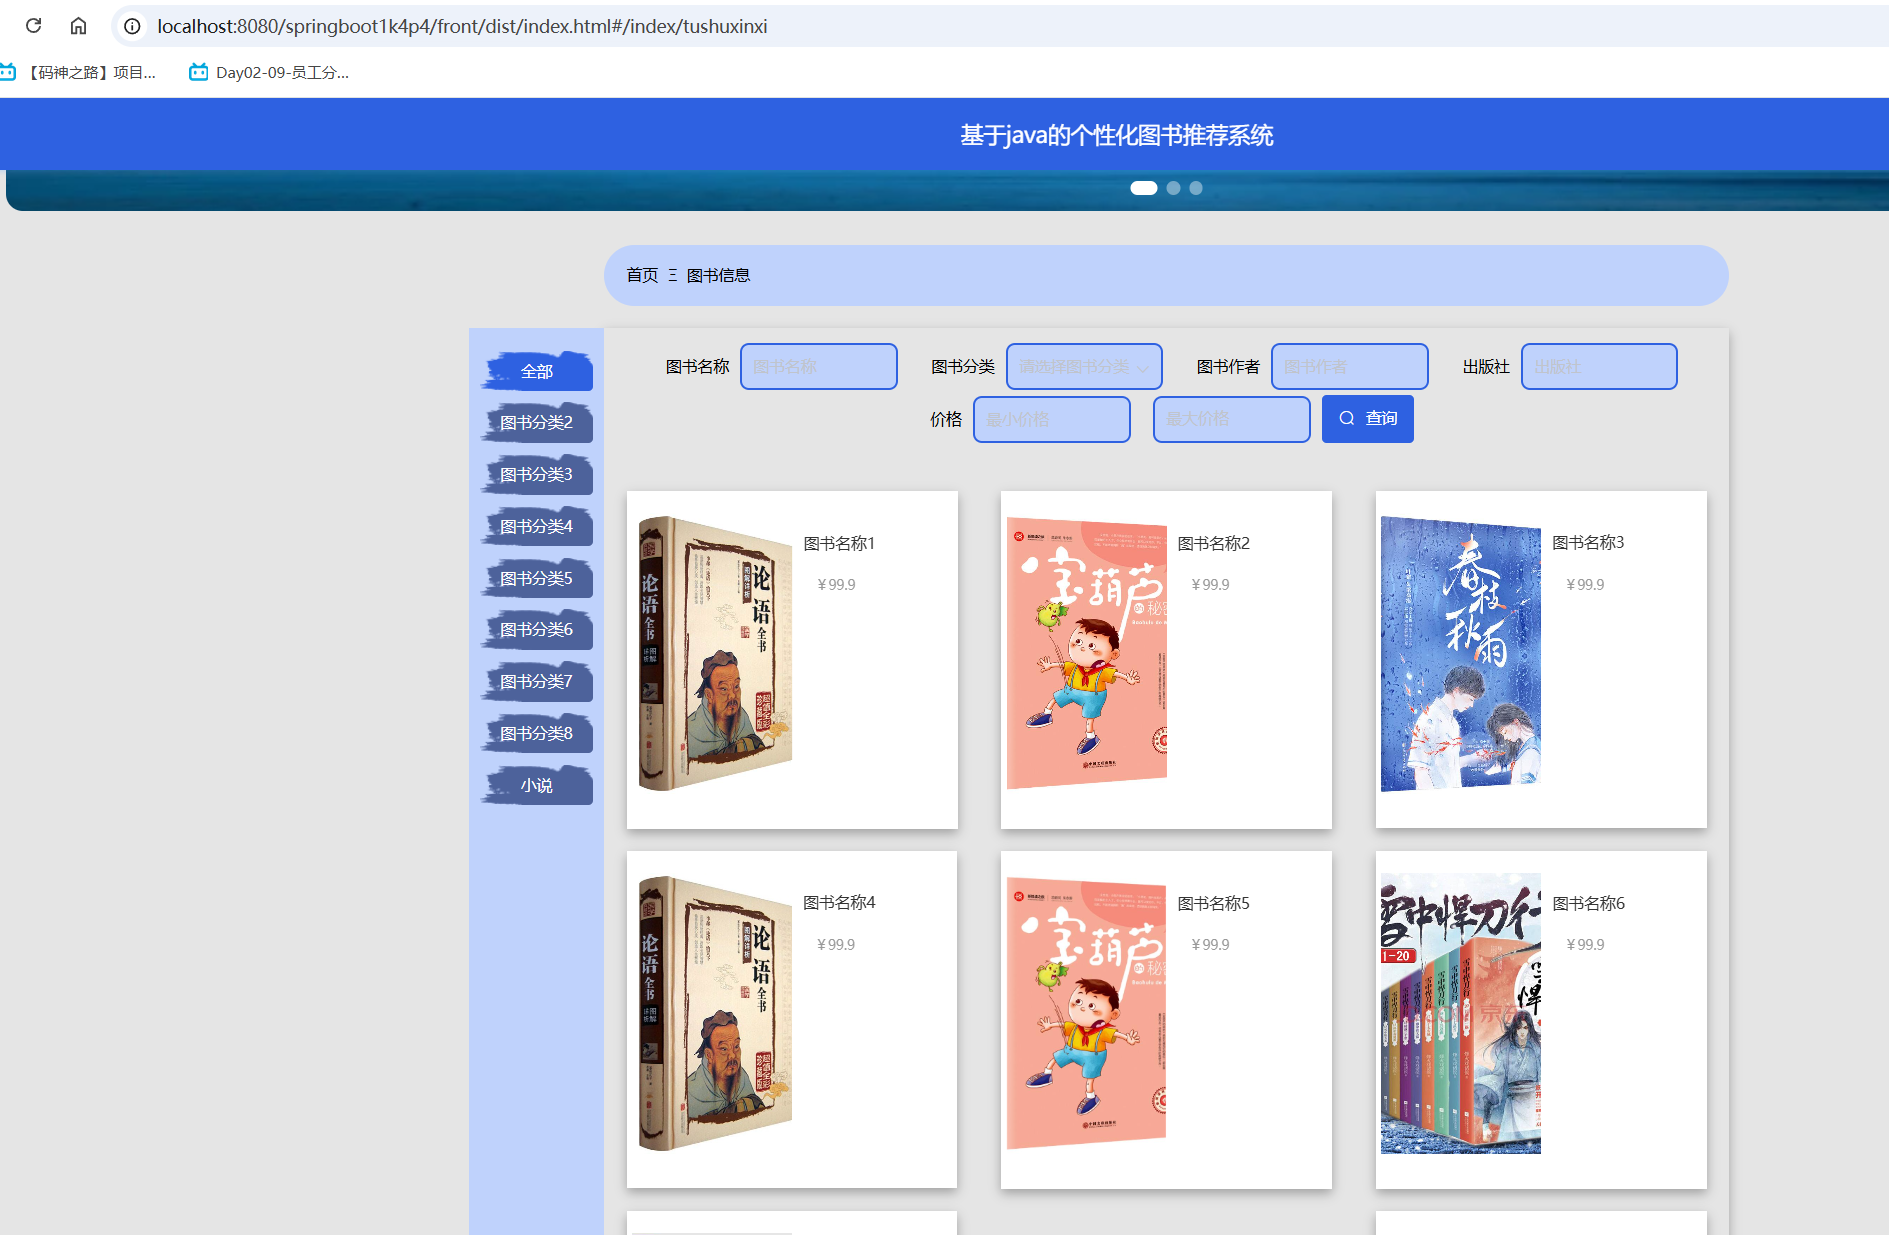Switch to the second carousel dot
This screenshot has width=1889, height=1235.
[x=1173, y=188]
